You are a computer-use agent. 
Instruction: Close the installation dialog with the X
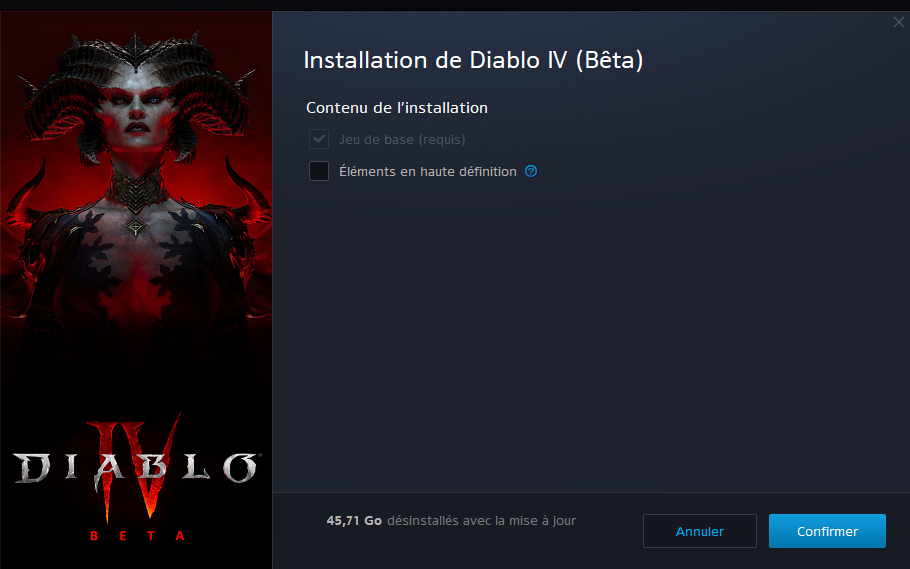click(898, 22)
